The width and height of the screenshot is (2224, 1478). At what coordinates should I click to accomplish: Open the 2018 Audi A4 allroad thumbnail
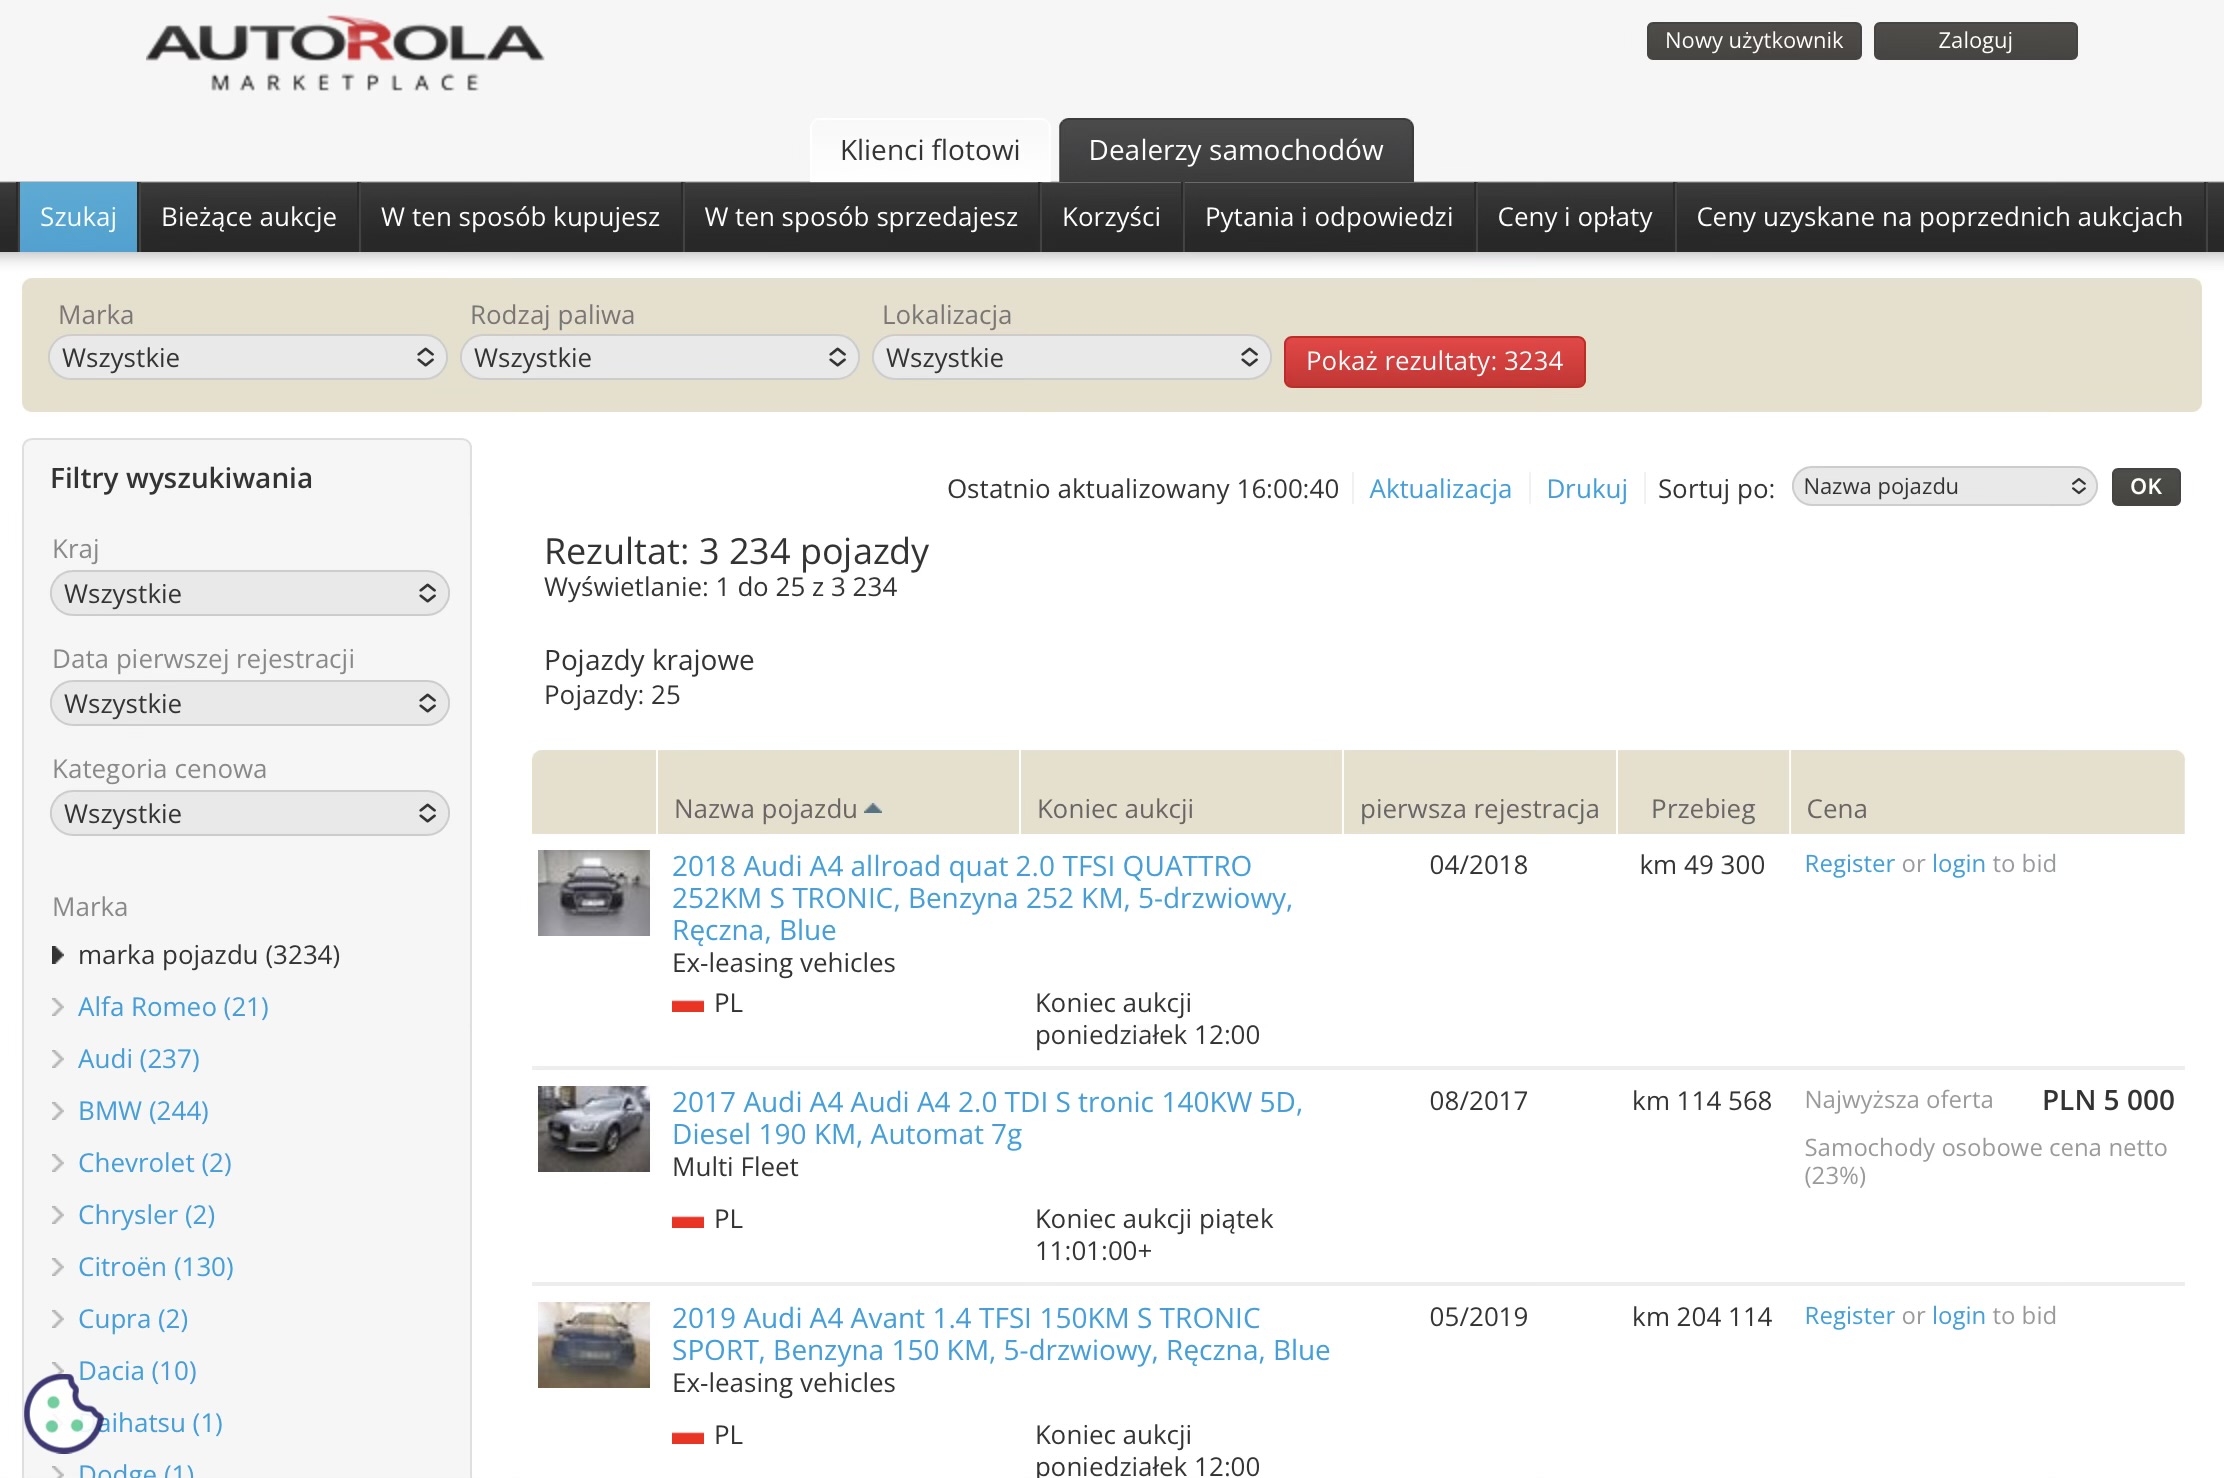click(593, 893)
